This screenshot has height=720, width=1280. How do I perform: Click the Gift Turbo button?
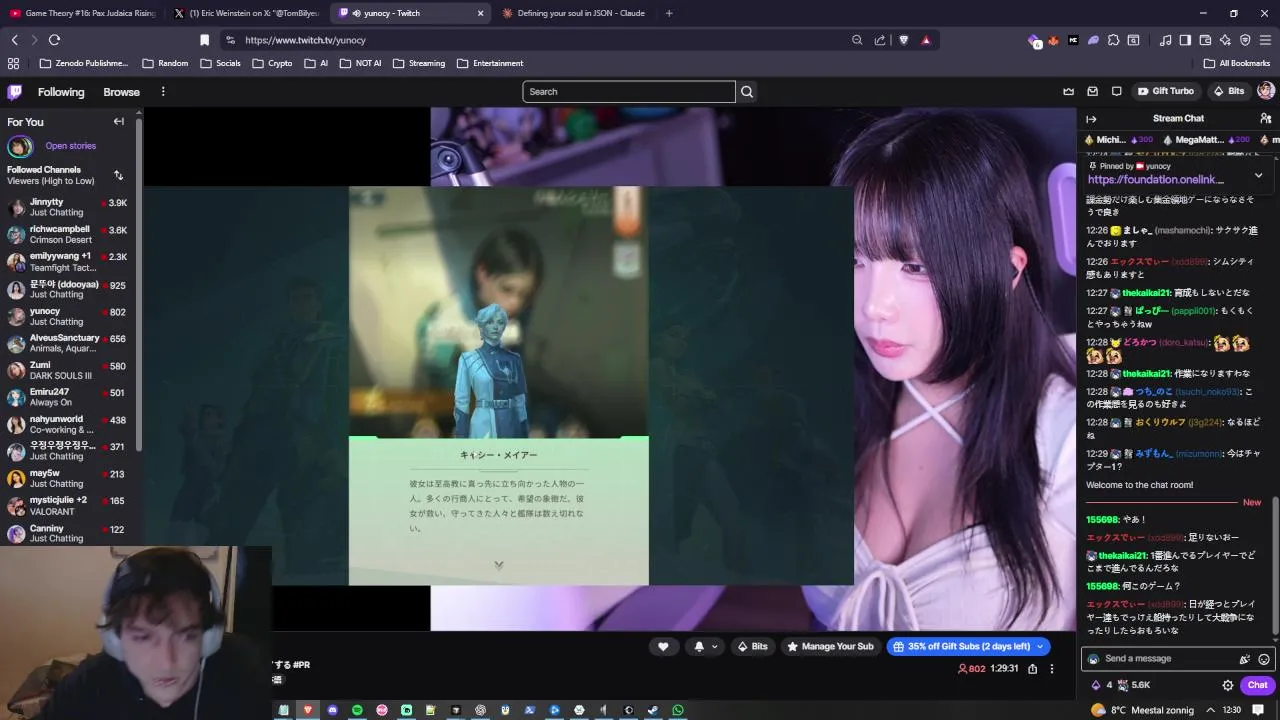pos(1166,91)
